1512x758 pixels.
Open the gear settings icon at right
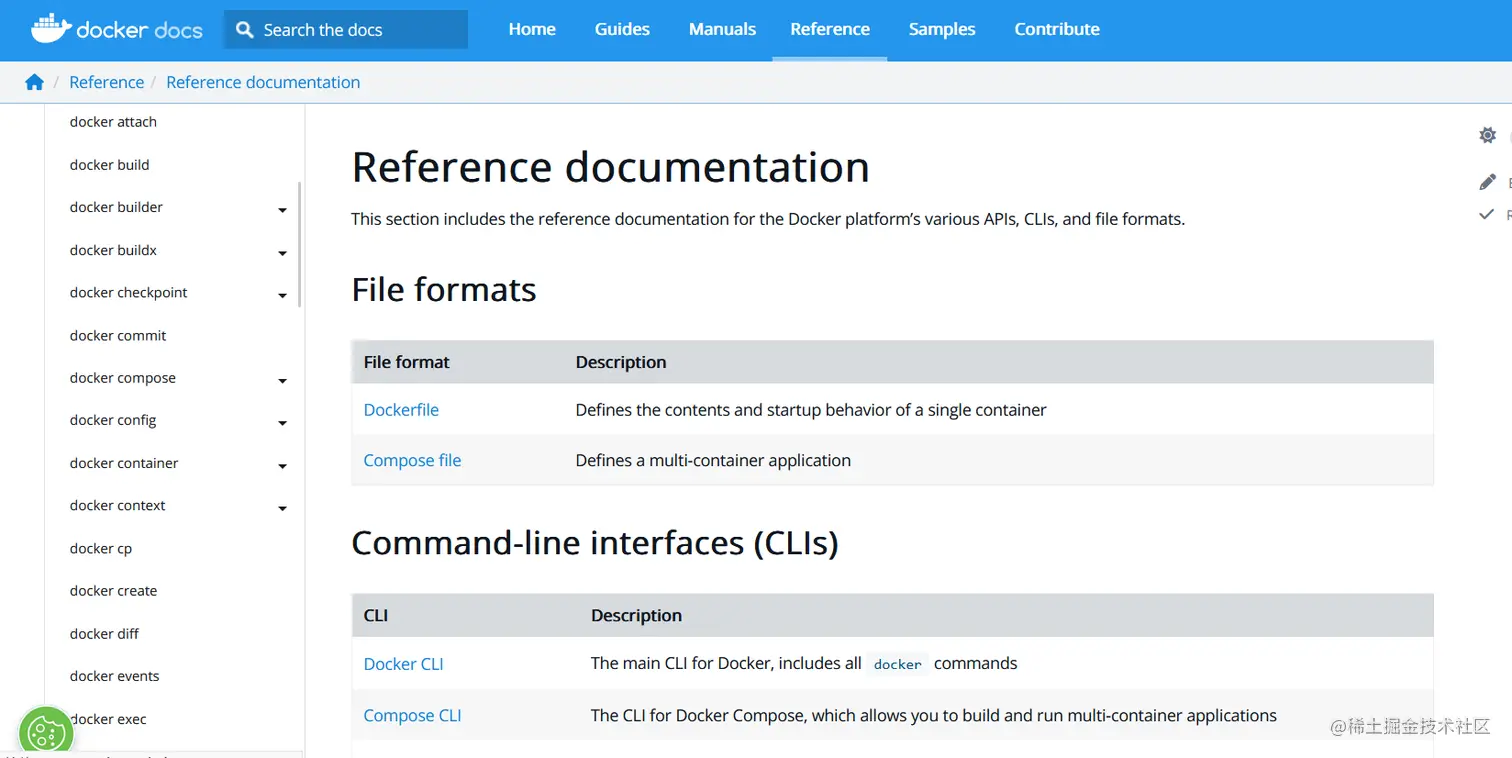[x=1487, y=135]
